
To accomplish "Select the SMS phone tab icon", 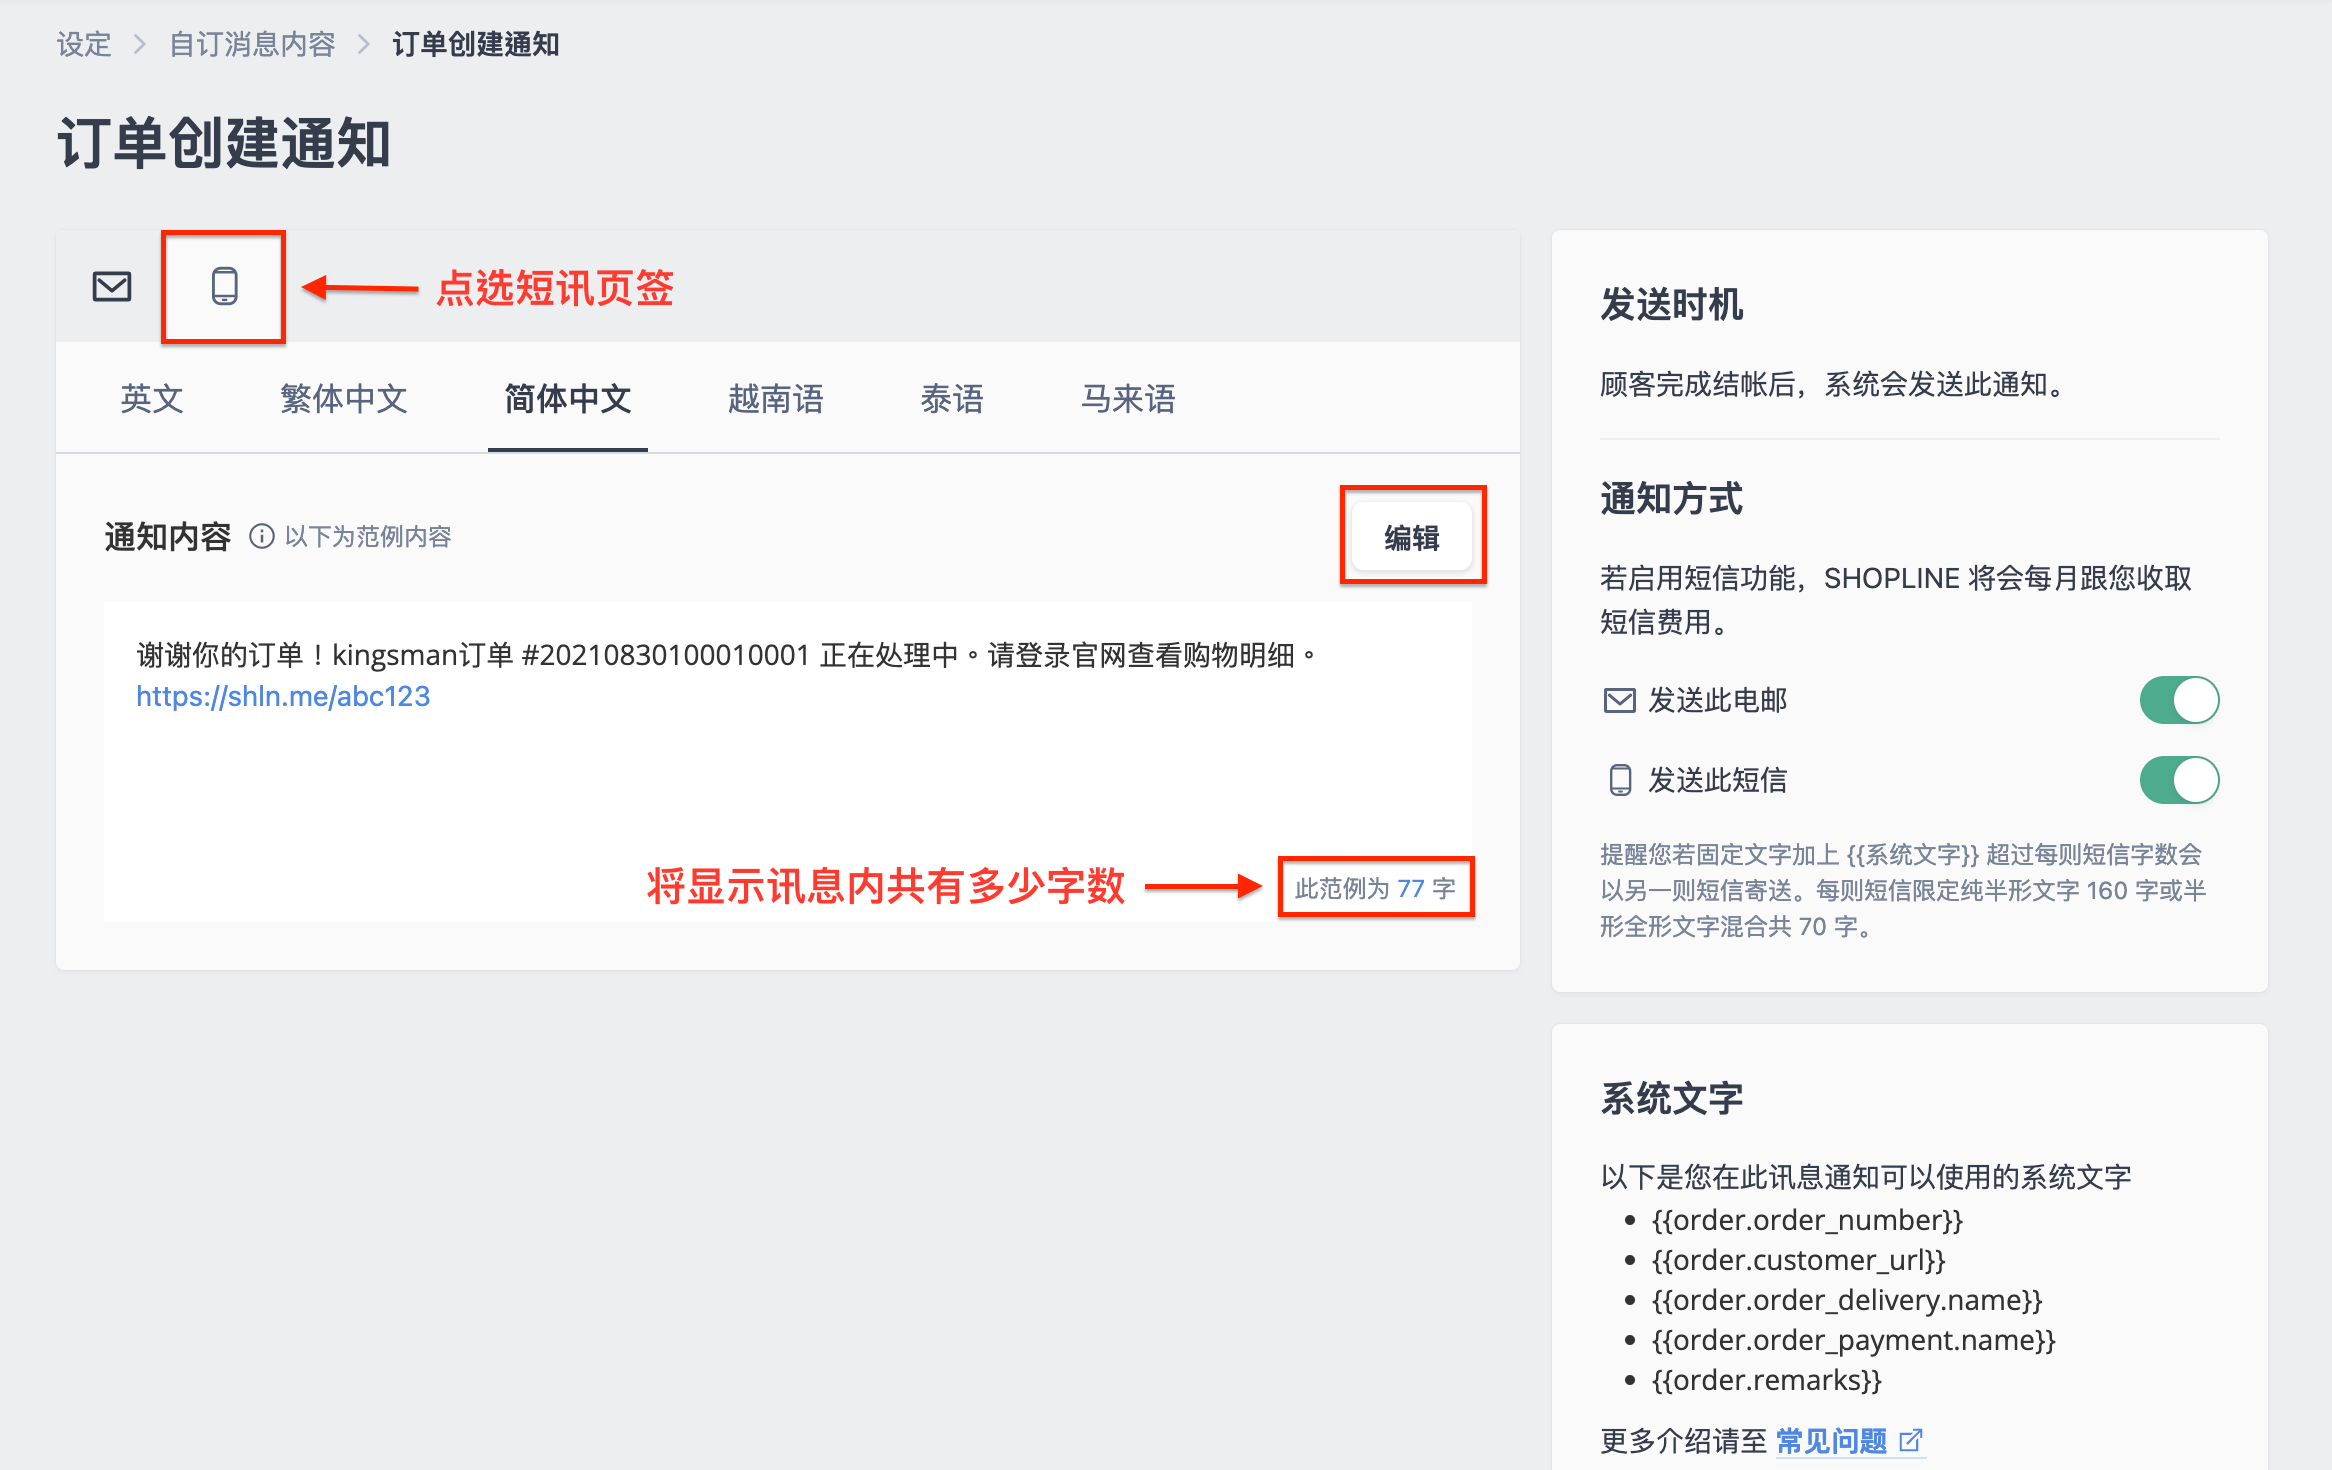I will point(224,287).
